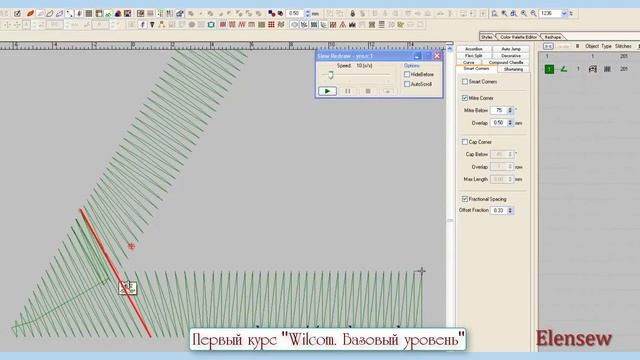Click the Mitre Corner Overlap 0.50 field
Screen dimensions: 640x360
point(499,122)
